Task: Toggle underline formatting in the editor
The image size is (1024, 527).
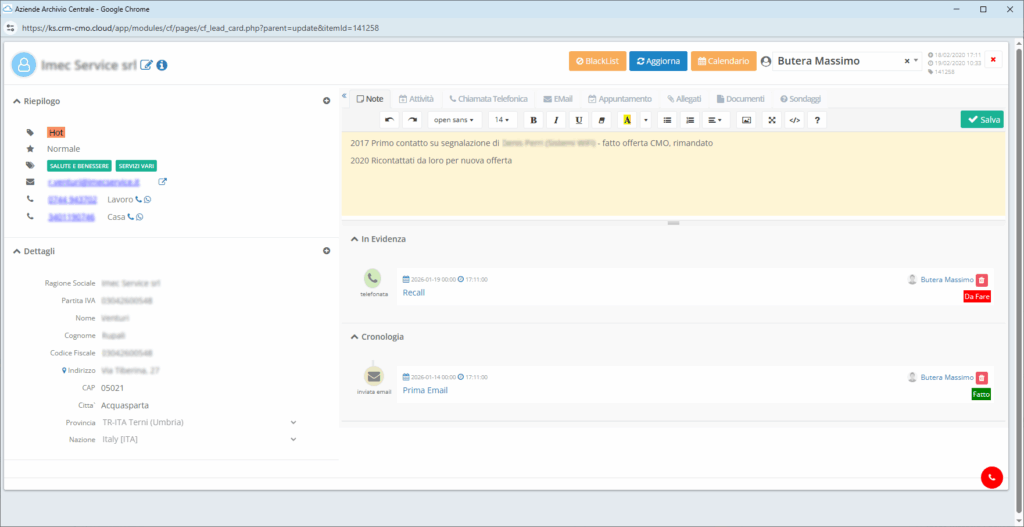Action: tap(579, 120)
